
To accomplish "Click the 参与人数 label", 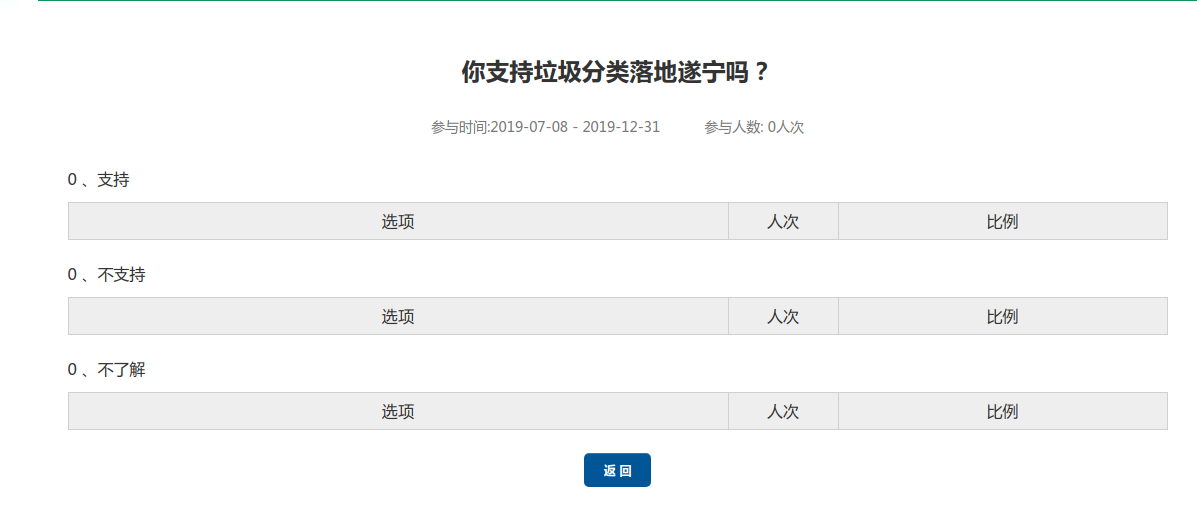I will [733, 127].
